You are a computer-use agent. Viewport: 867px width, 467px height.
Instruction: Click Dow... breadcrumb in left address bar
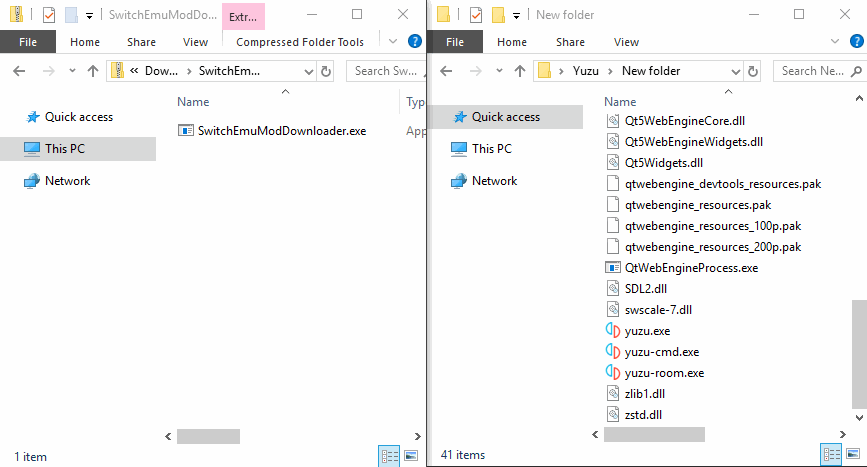click(161, 71)
